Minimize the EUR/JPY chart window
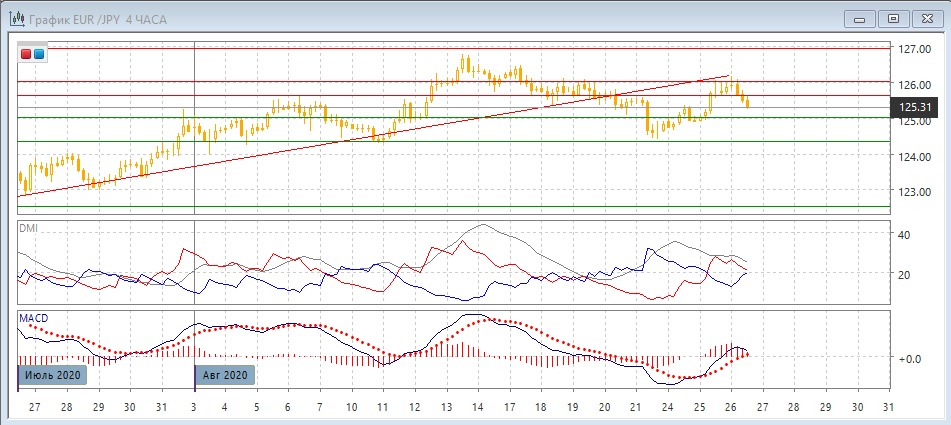This screenshot has width=951, height=425. click(862, 18)
